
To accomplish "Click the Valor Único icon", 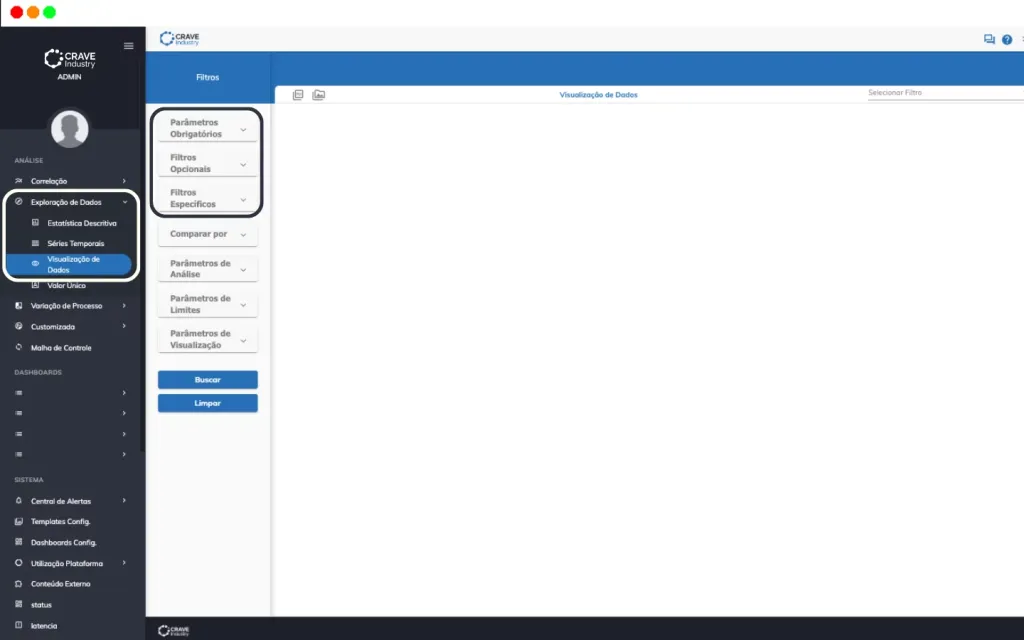I will pos(35,285).
